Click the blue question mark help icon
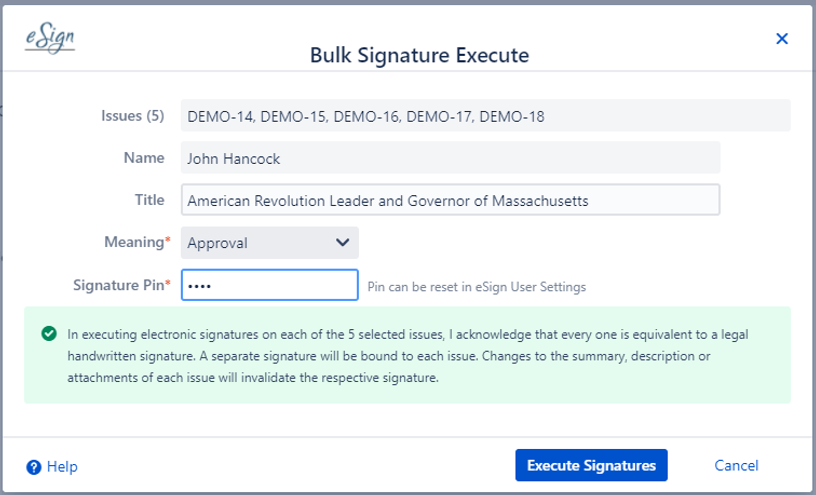The height and width of the screenshot is (495, 816). pyautogui.click(x=34, y=466)
